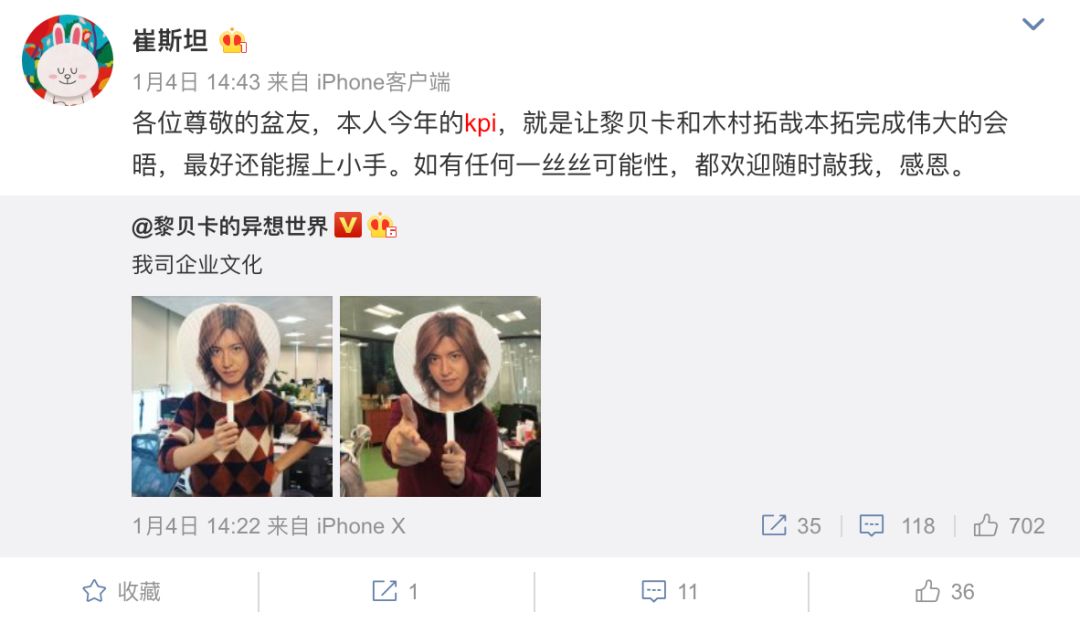Repost this post via bottom share icon
Screen dimensions: 1080x623
point(395,591)
